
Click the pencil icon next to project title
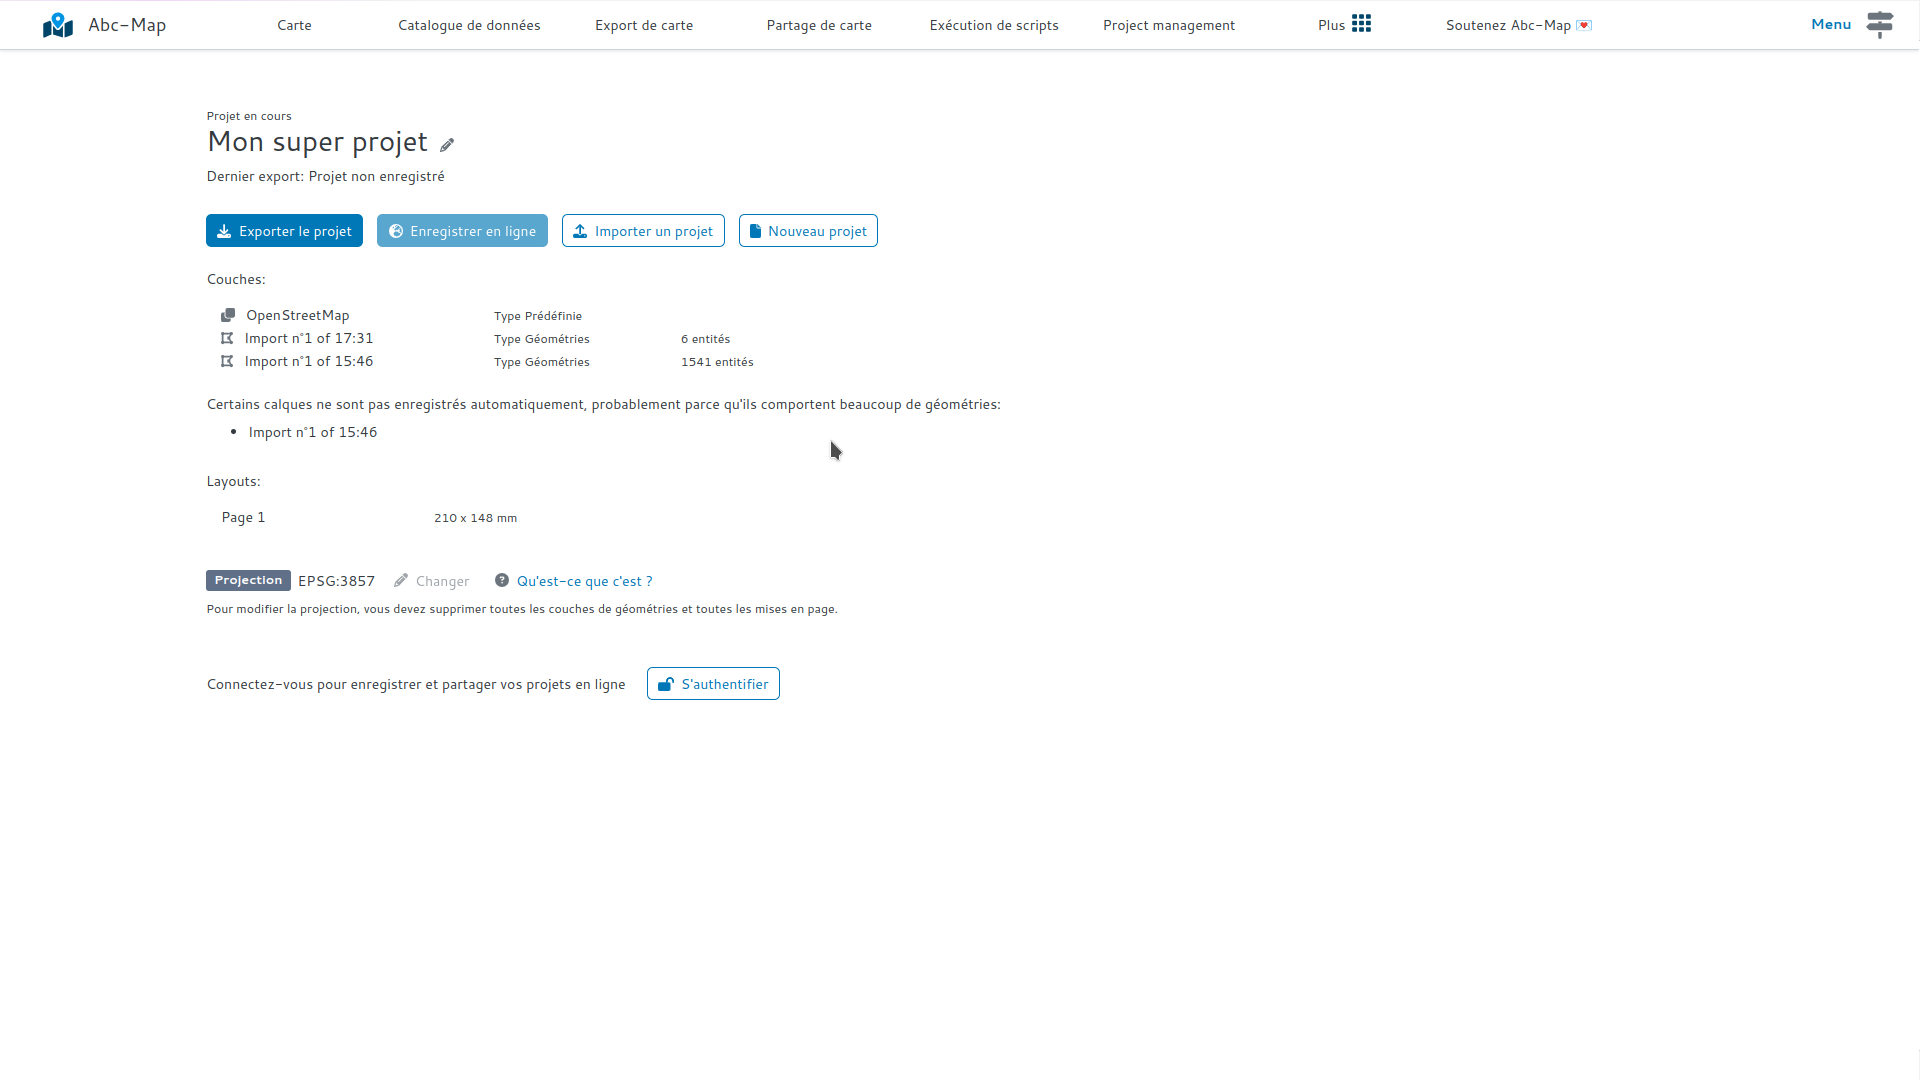pos(447,145)
